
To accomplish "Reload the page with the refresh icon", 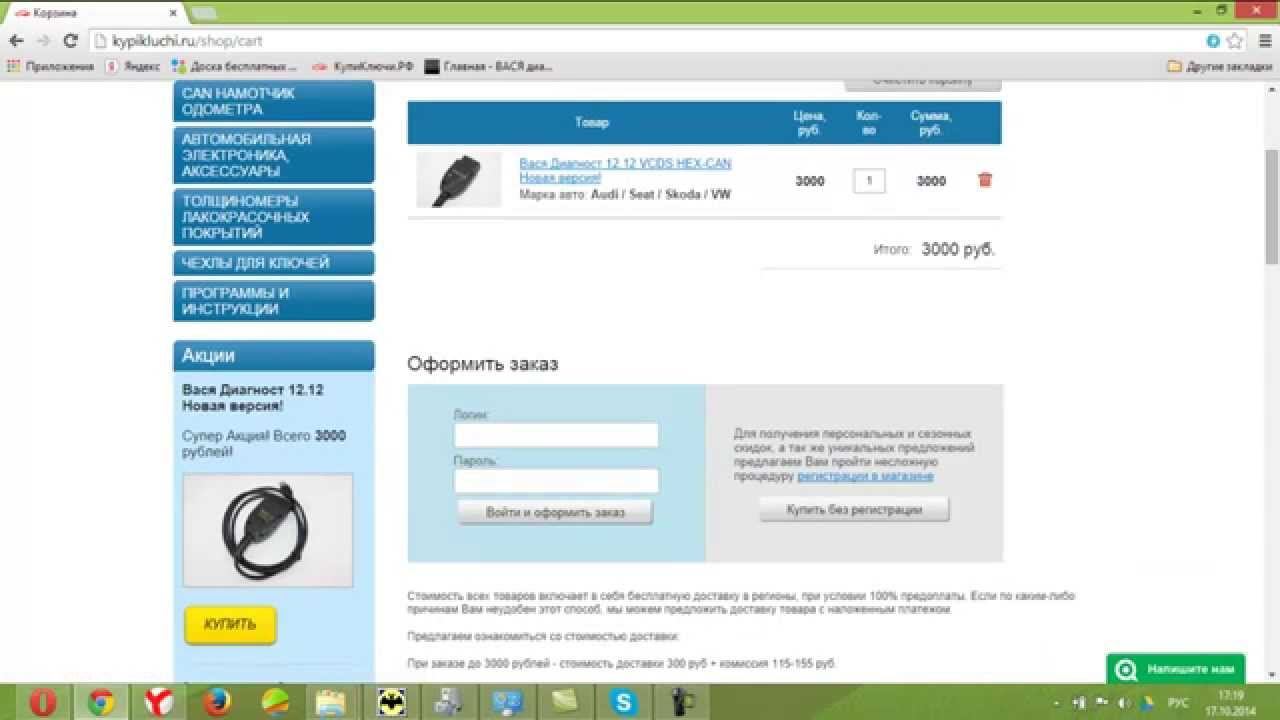I will (70, 41).
